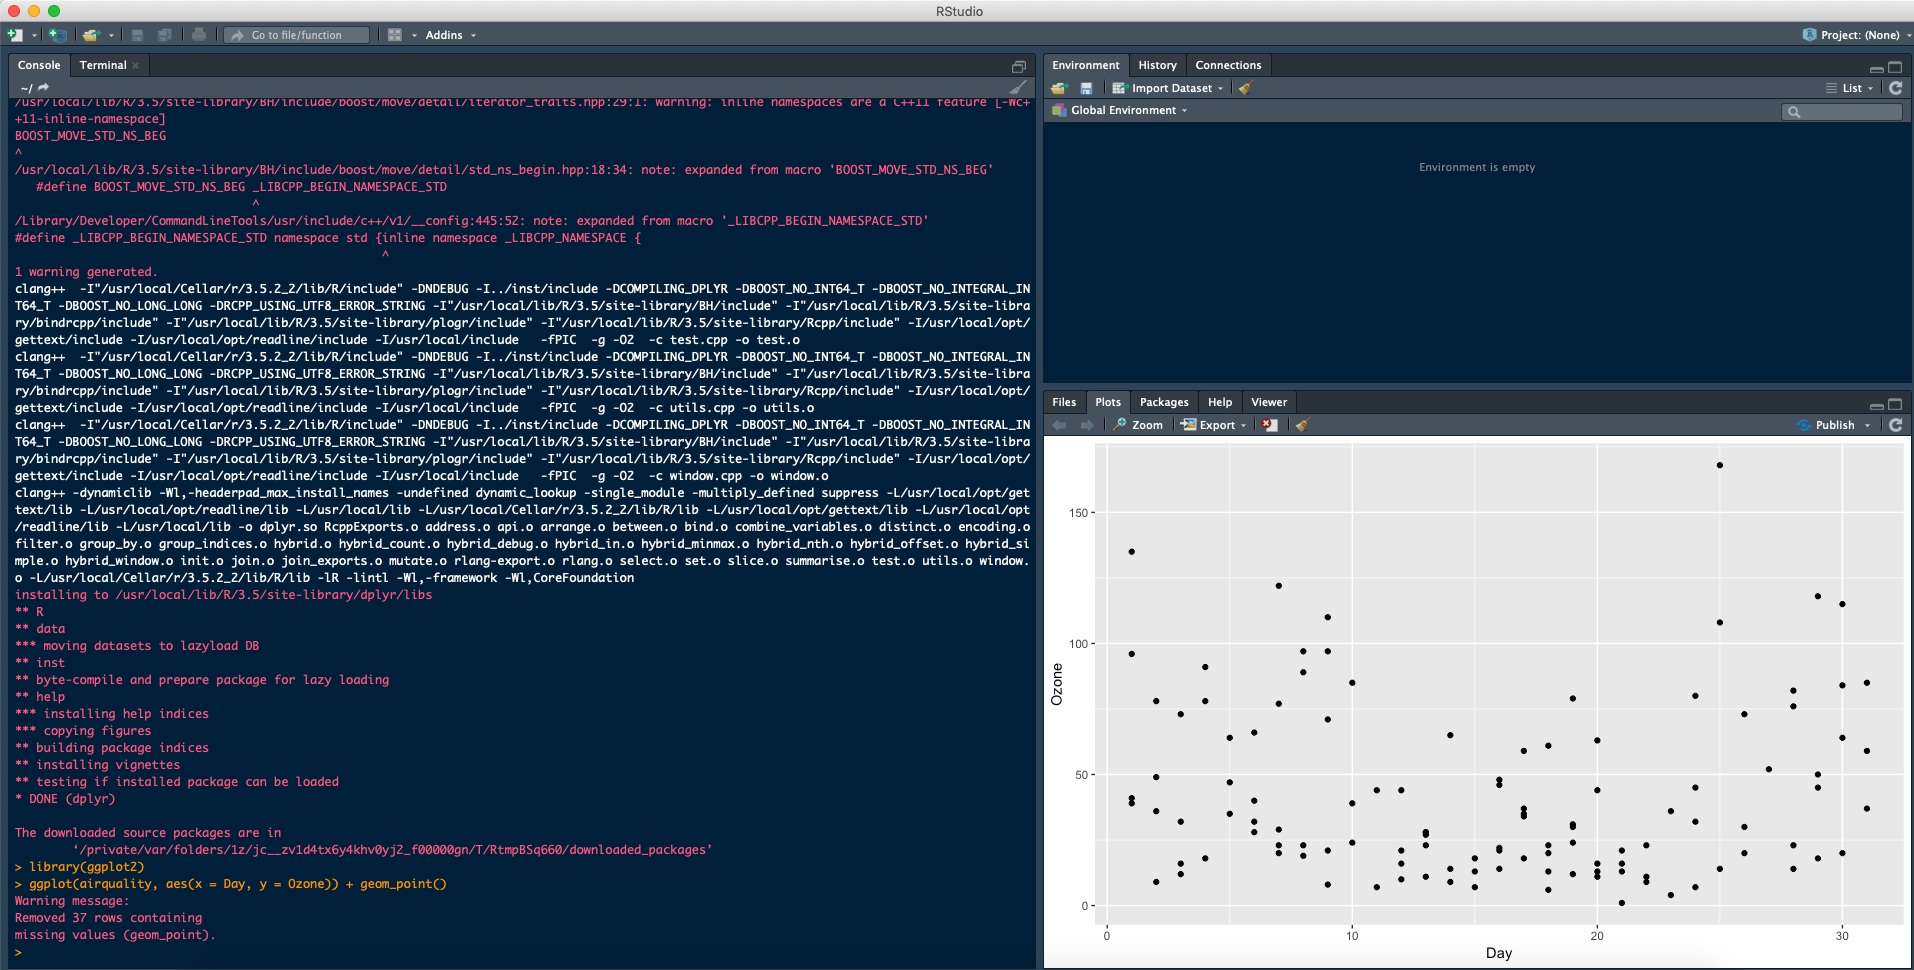Click the ggplot(airquality...) command line

(231, 884)
